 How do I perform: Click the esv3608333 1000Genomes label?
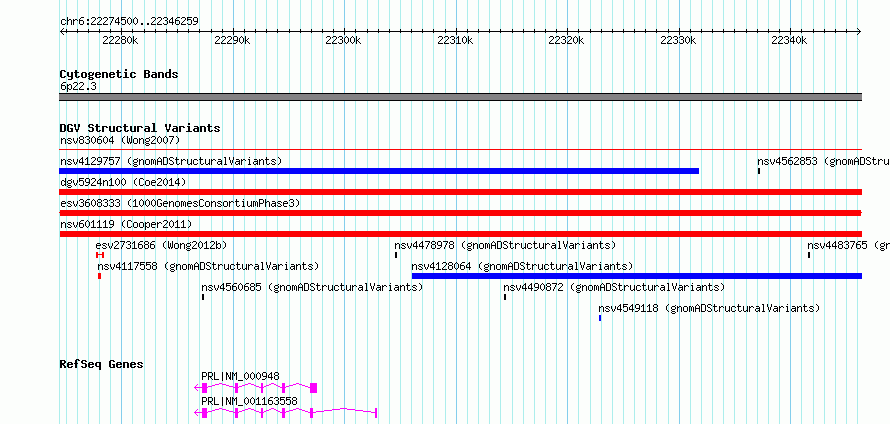pos(180,203)
